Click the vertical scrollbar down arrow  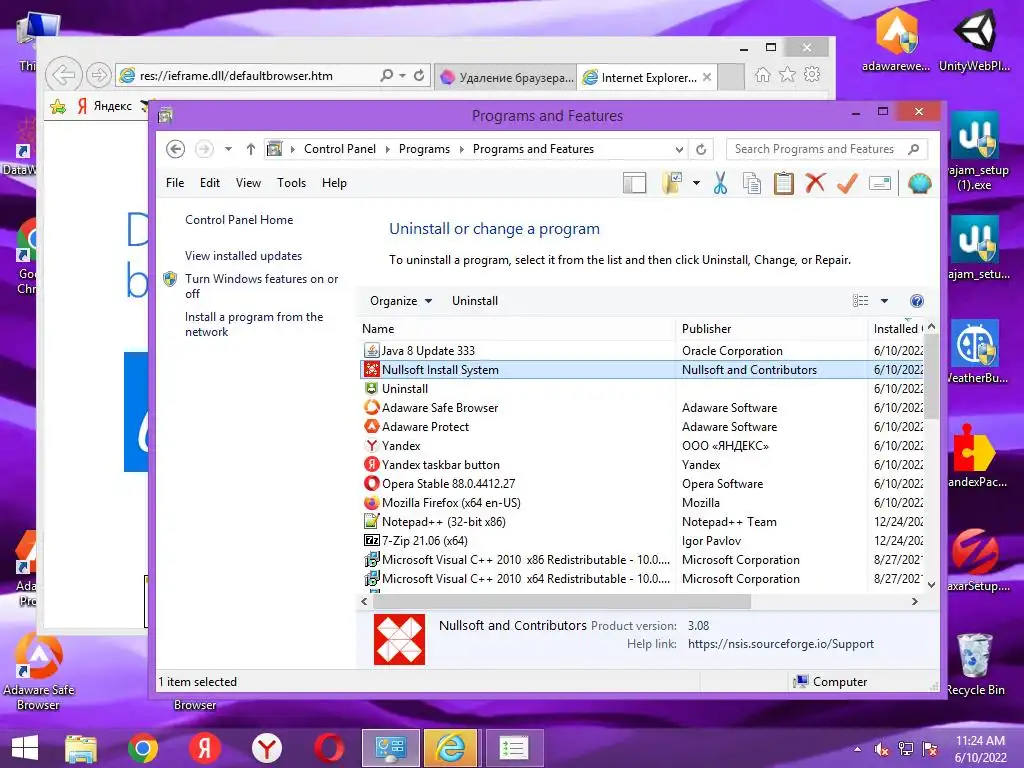click(931, 585)
